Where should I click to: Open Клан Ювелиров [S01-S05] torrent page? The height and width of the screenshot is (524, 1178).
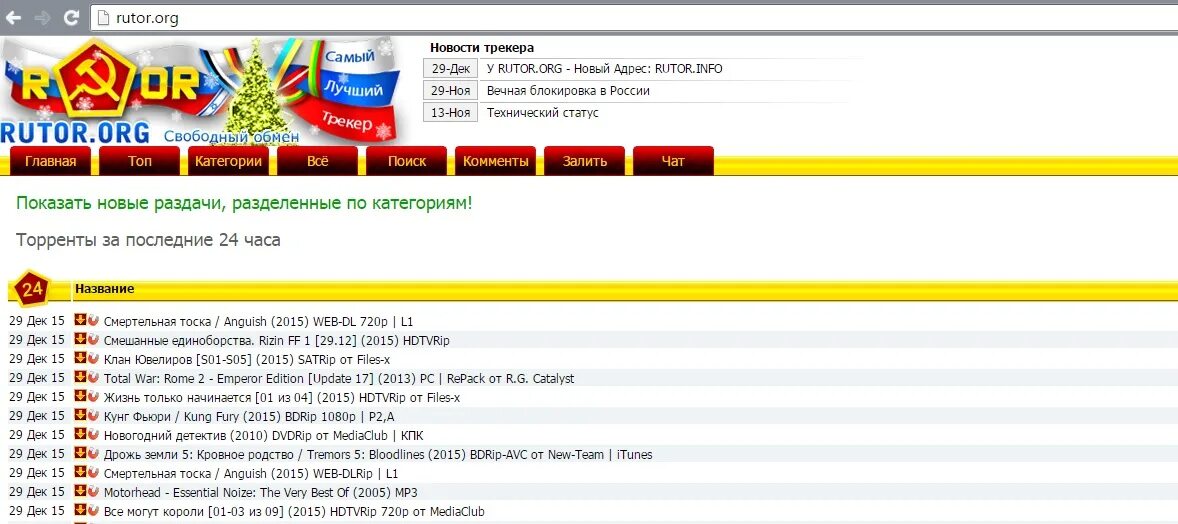(x=246, y=359)
